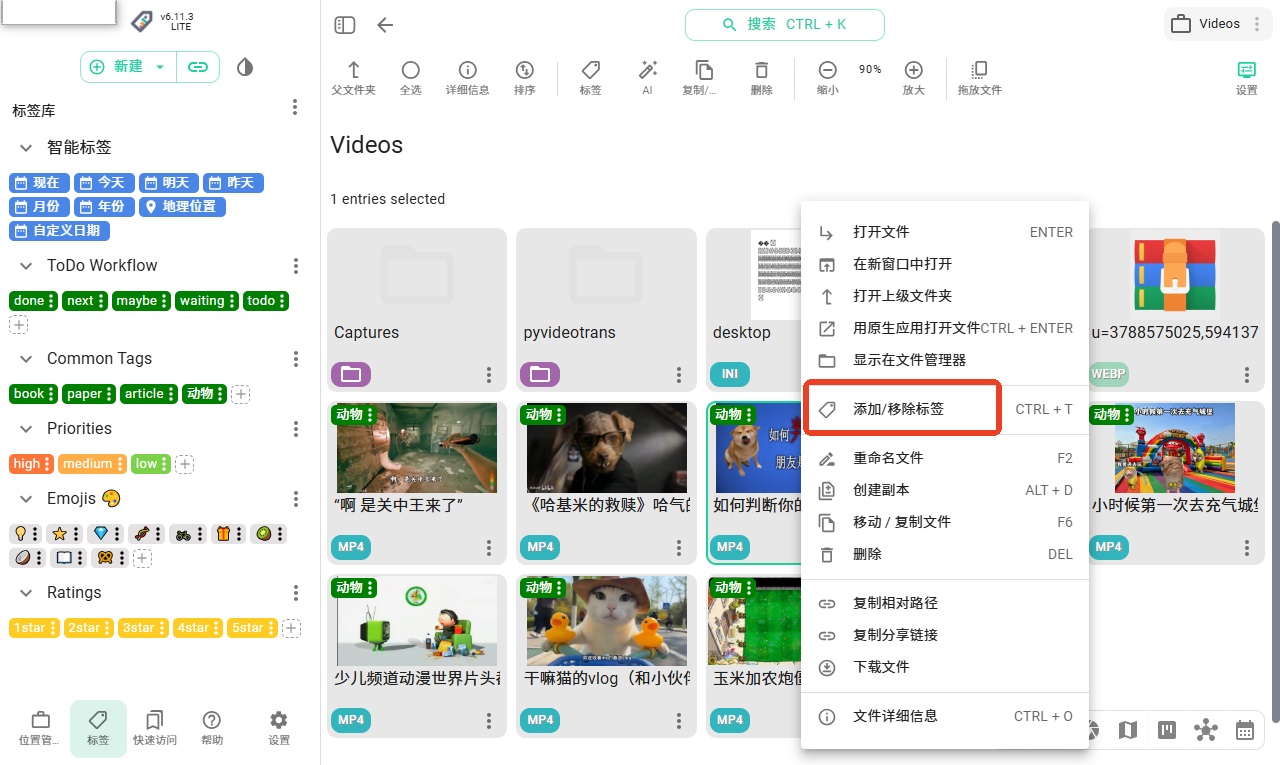
Task: Click the gift box emoji tag
Action: click(227, 534)
